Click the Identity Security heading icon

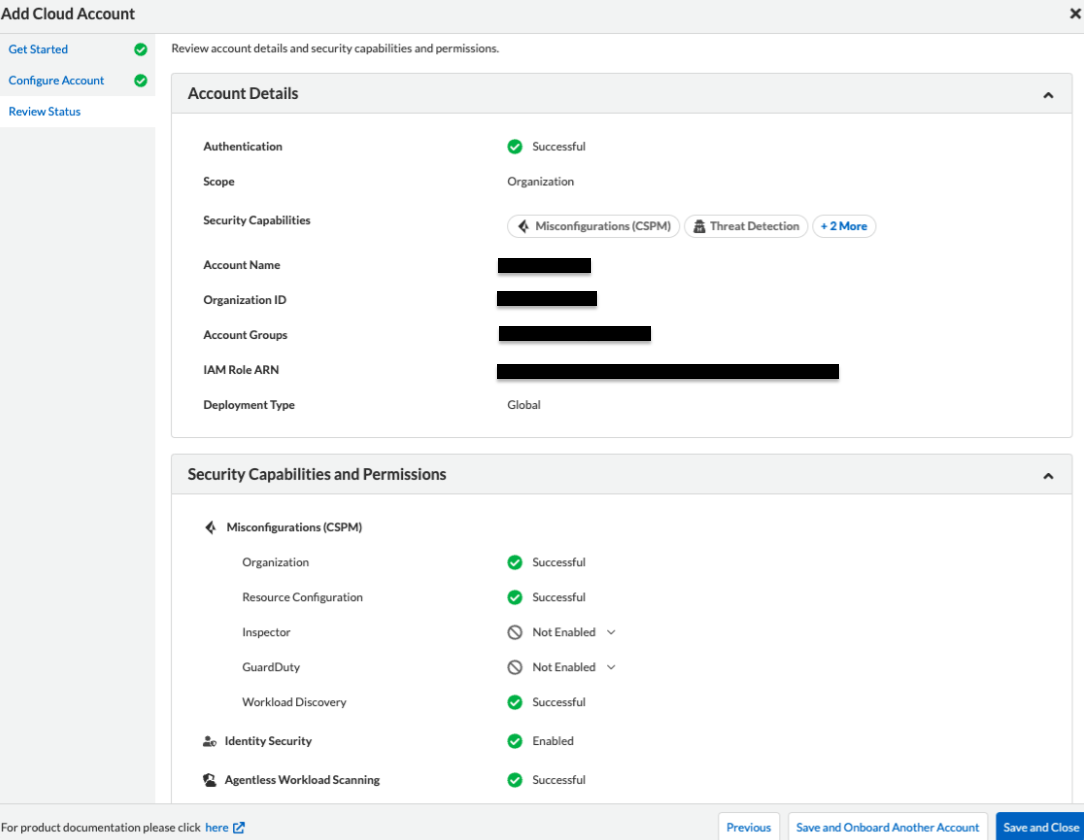pyautogui.click(x=209, y=741)
